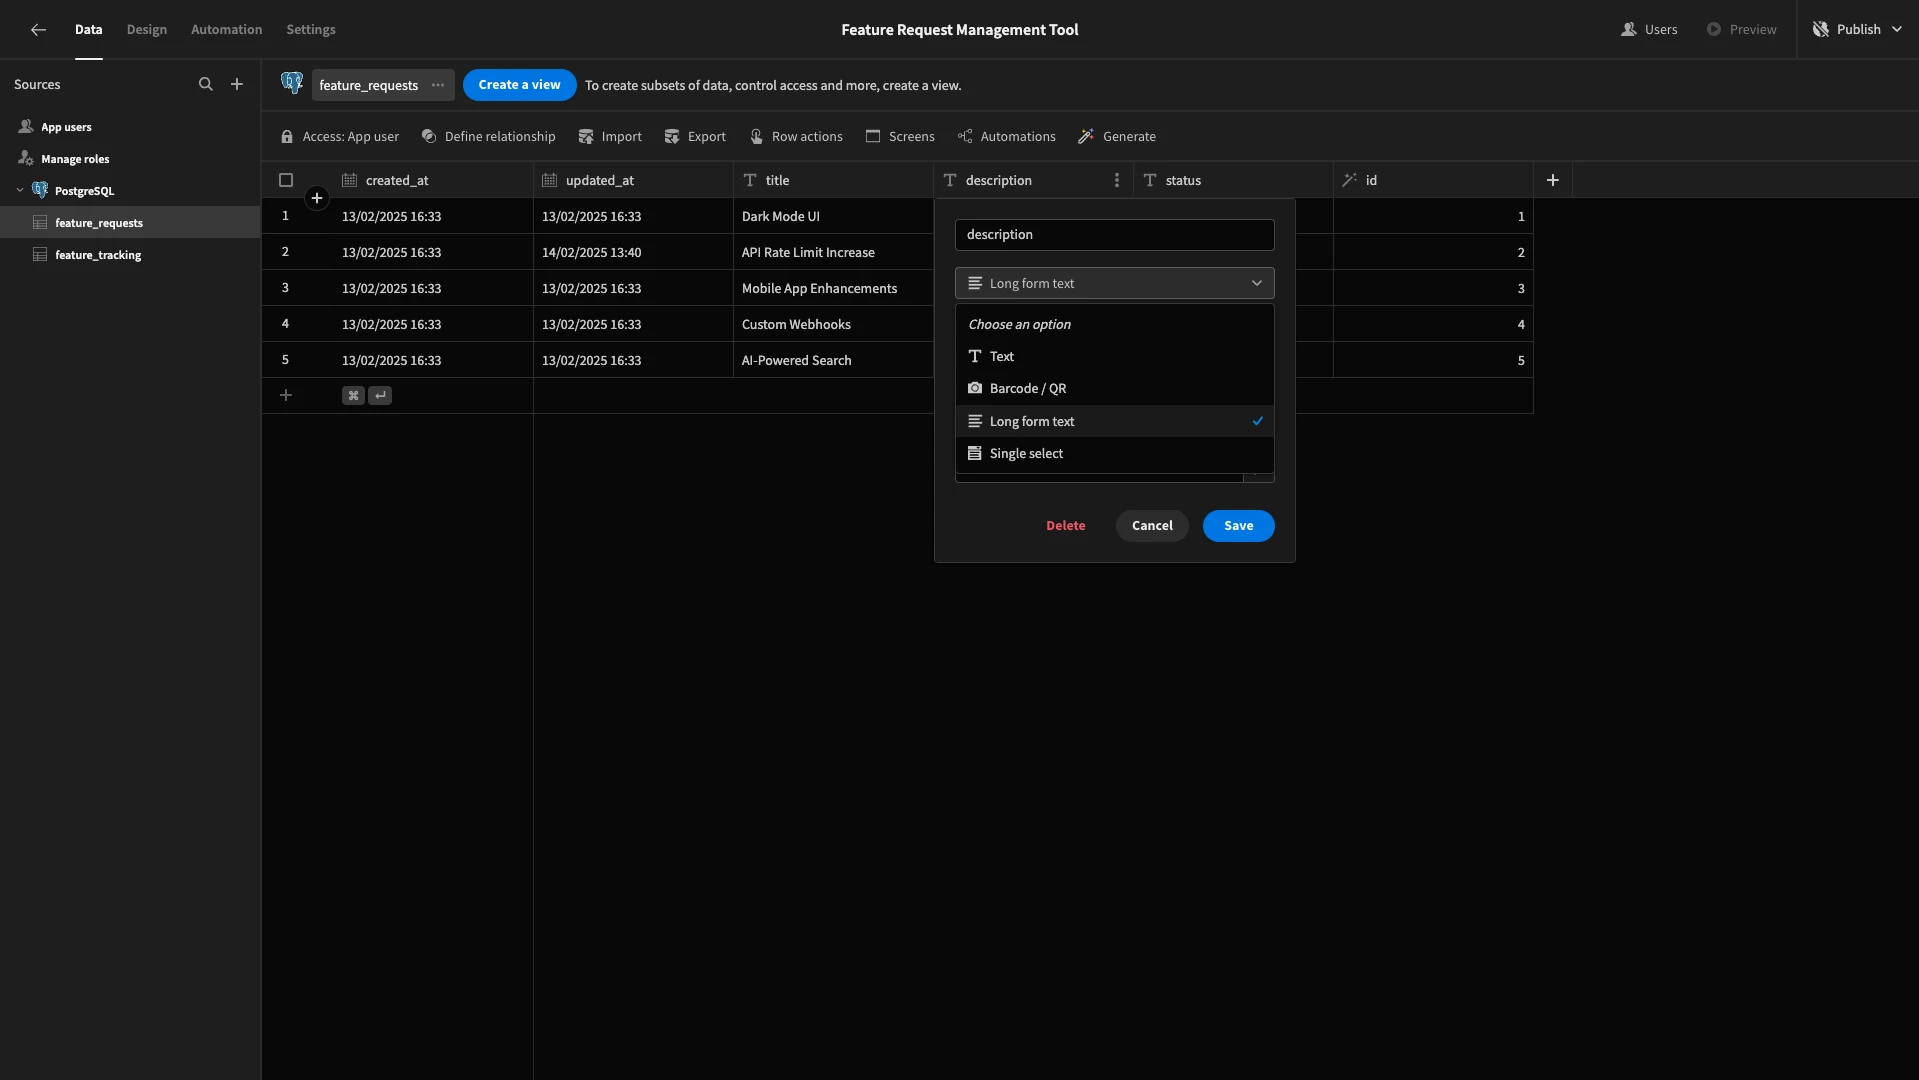
Task: Save the column changes
Action: click(1238, 526)
